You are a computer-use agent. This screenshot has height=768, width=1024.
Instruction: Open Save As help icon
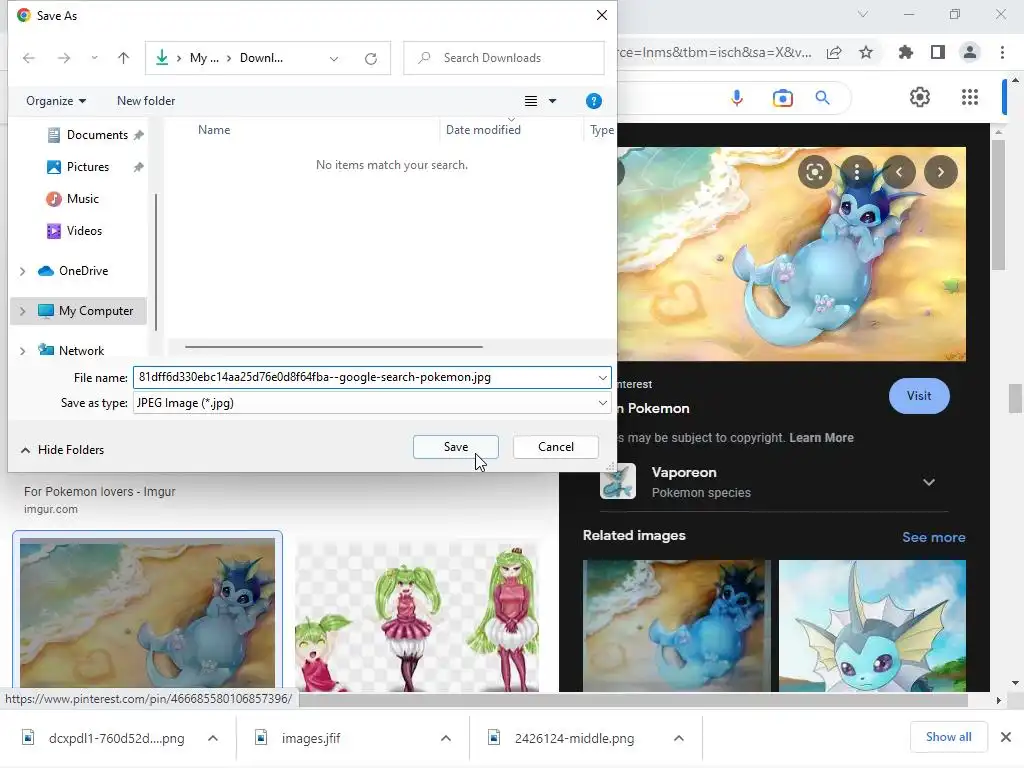click(594, 101)
